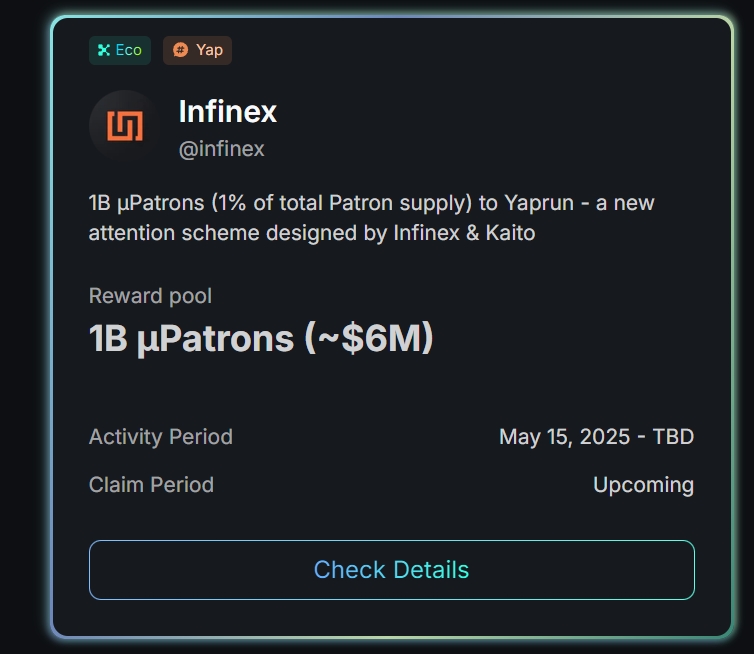
Task: Click the Eco tag cross-arrows icon
Action: tap(103, 50)
